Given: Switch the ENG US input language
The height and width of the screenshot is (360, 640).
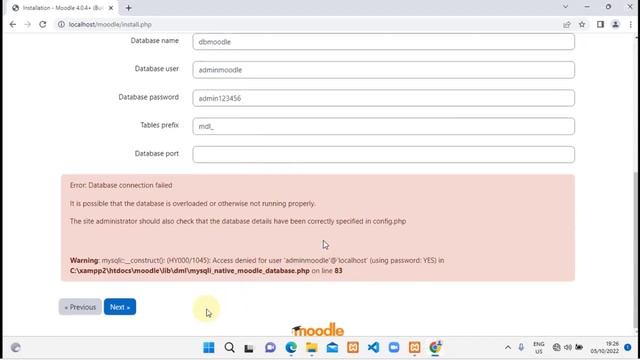Looking at the screenshot, I should (539, 348).
